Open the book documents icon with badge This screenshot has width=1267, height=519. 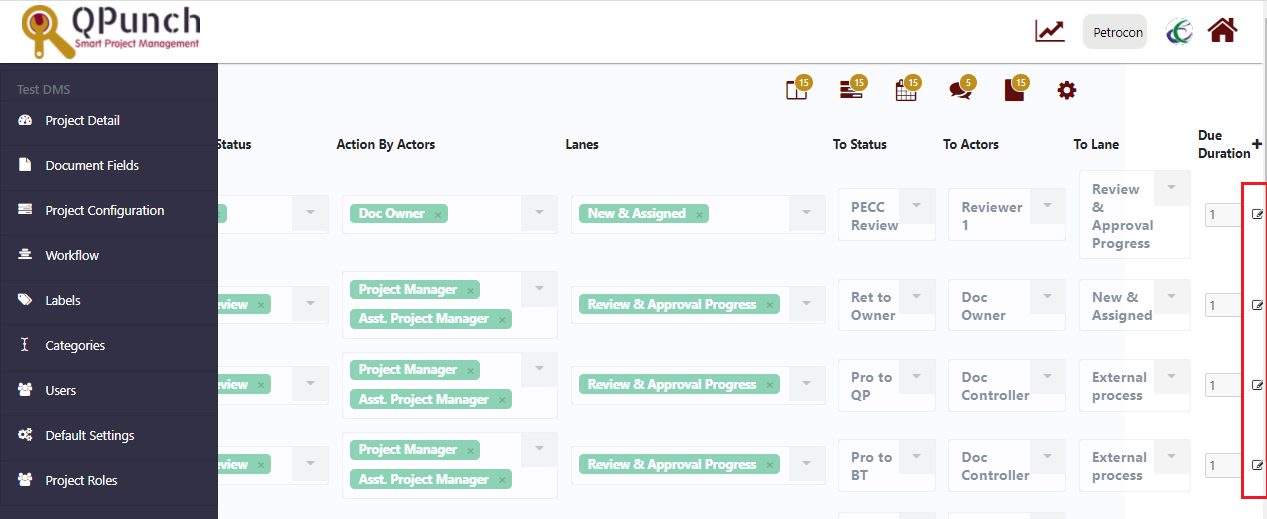coord(1015,89)
